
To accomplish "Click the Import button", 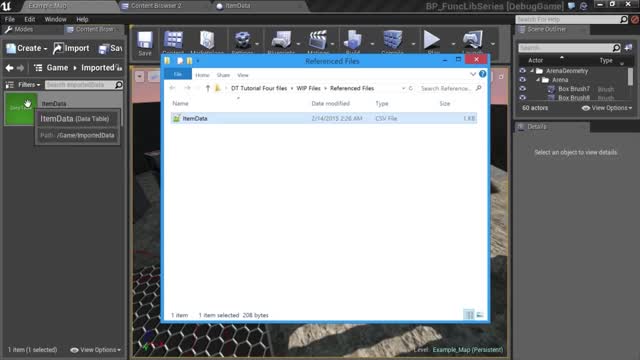I will coord(71,48).
